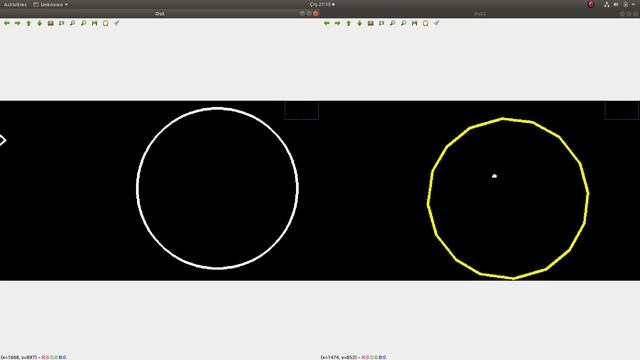Image resolution: width=640 pixels, height=360 pixels.
Task: Pan right in the Out window
Action: coord(18,23)
